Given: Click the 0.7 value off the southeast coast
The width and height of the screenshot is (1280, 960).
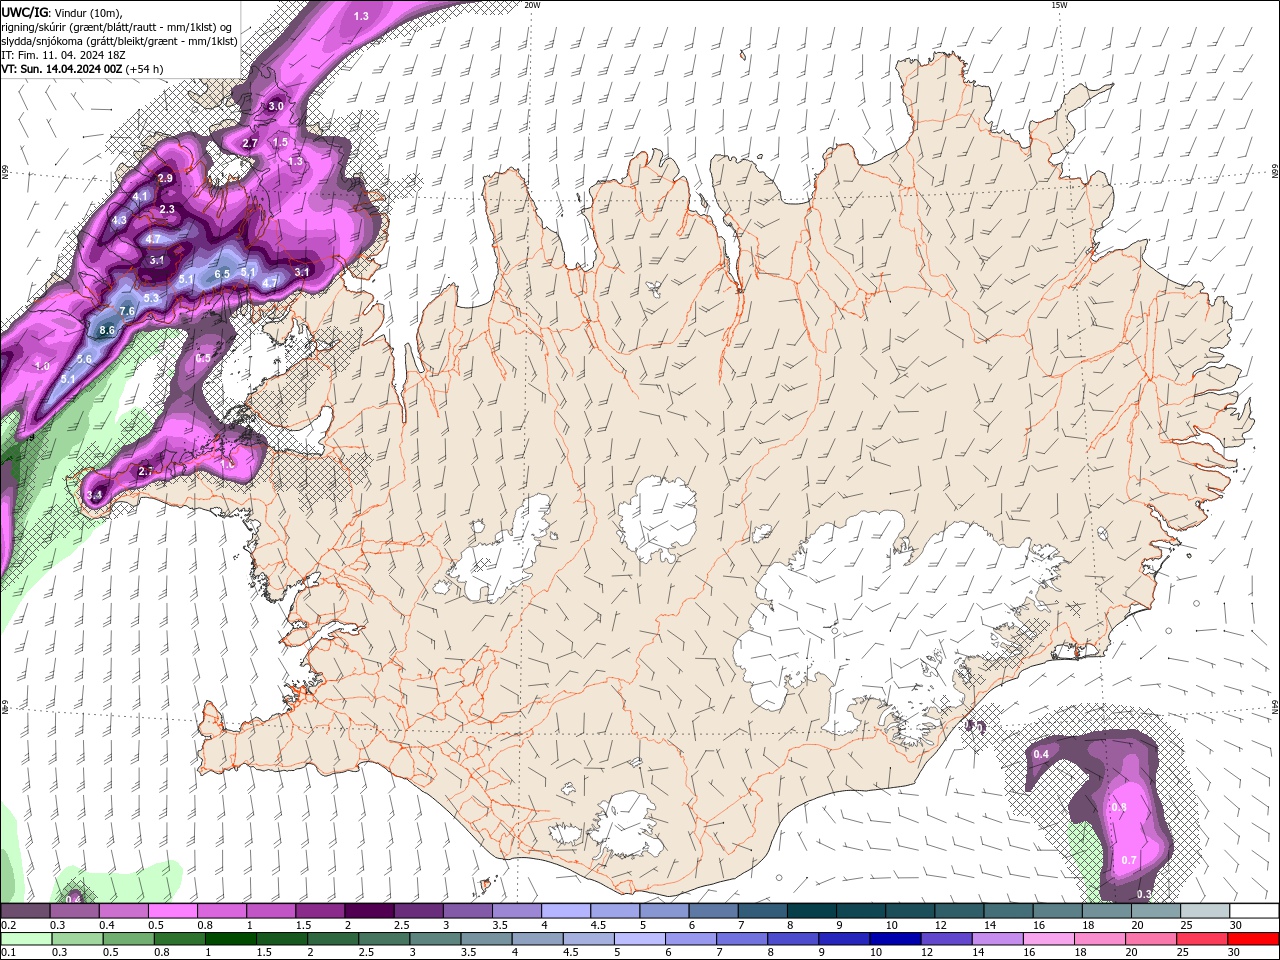Looking at the screenshot, I should click(x=1129, y=860).
